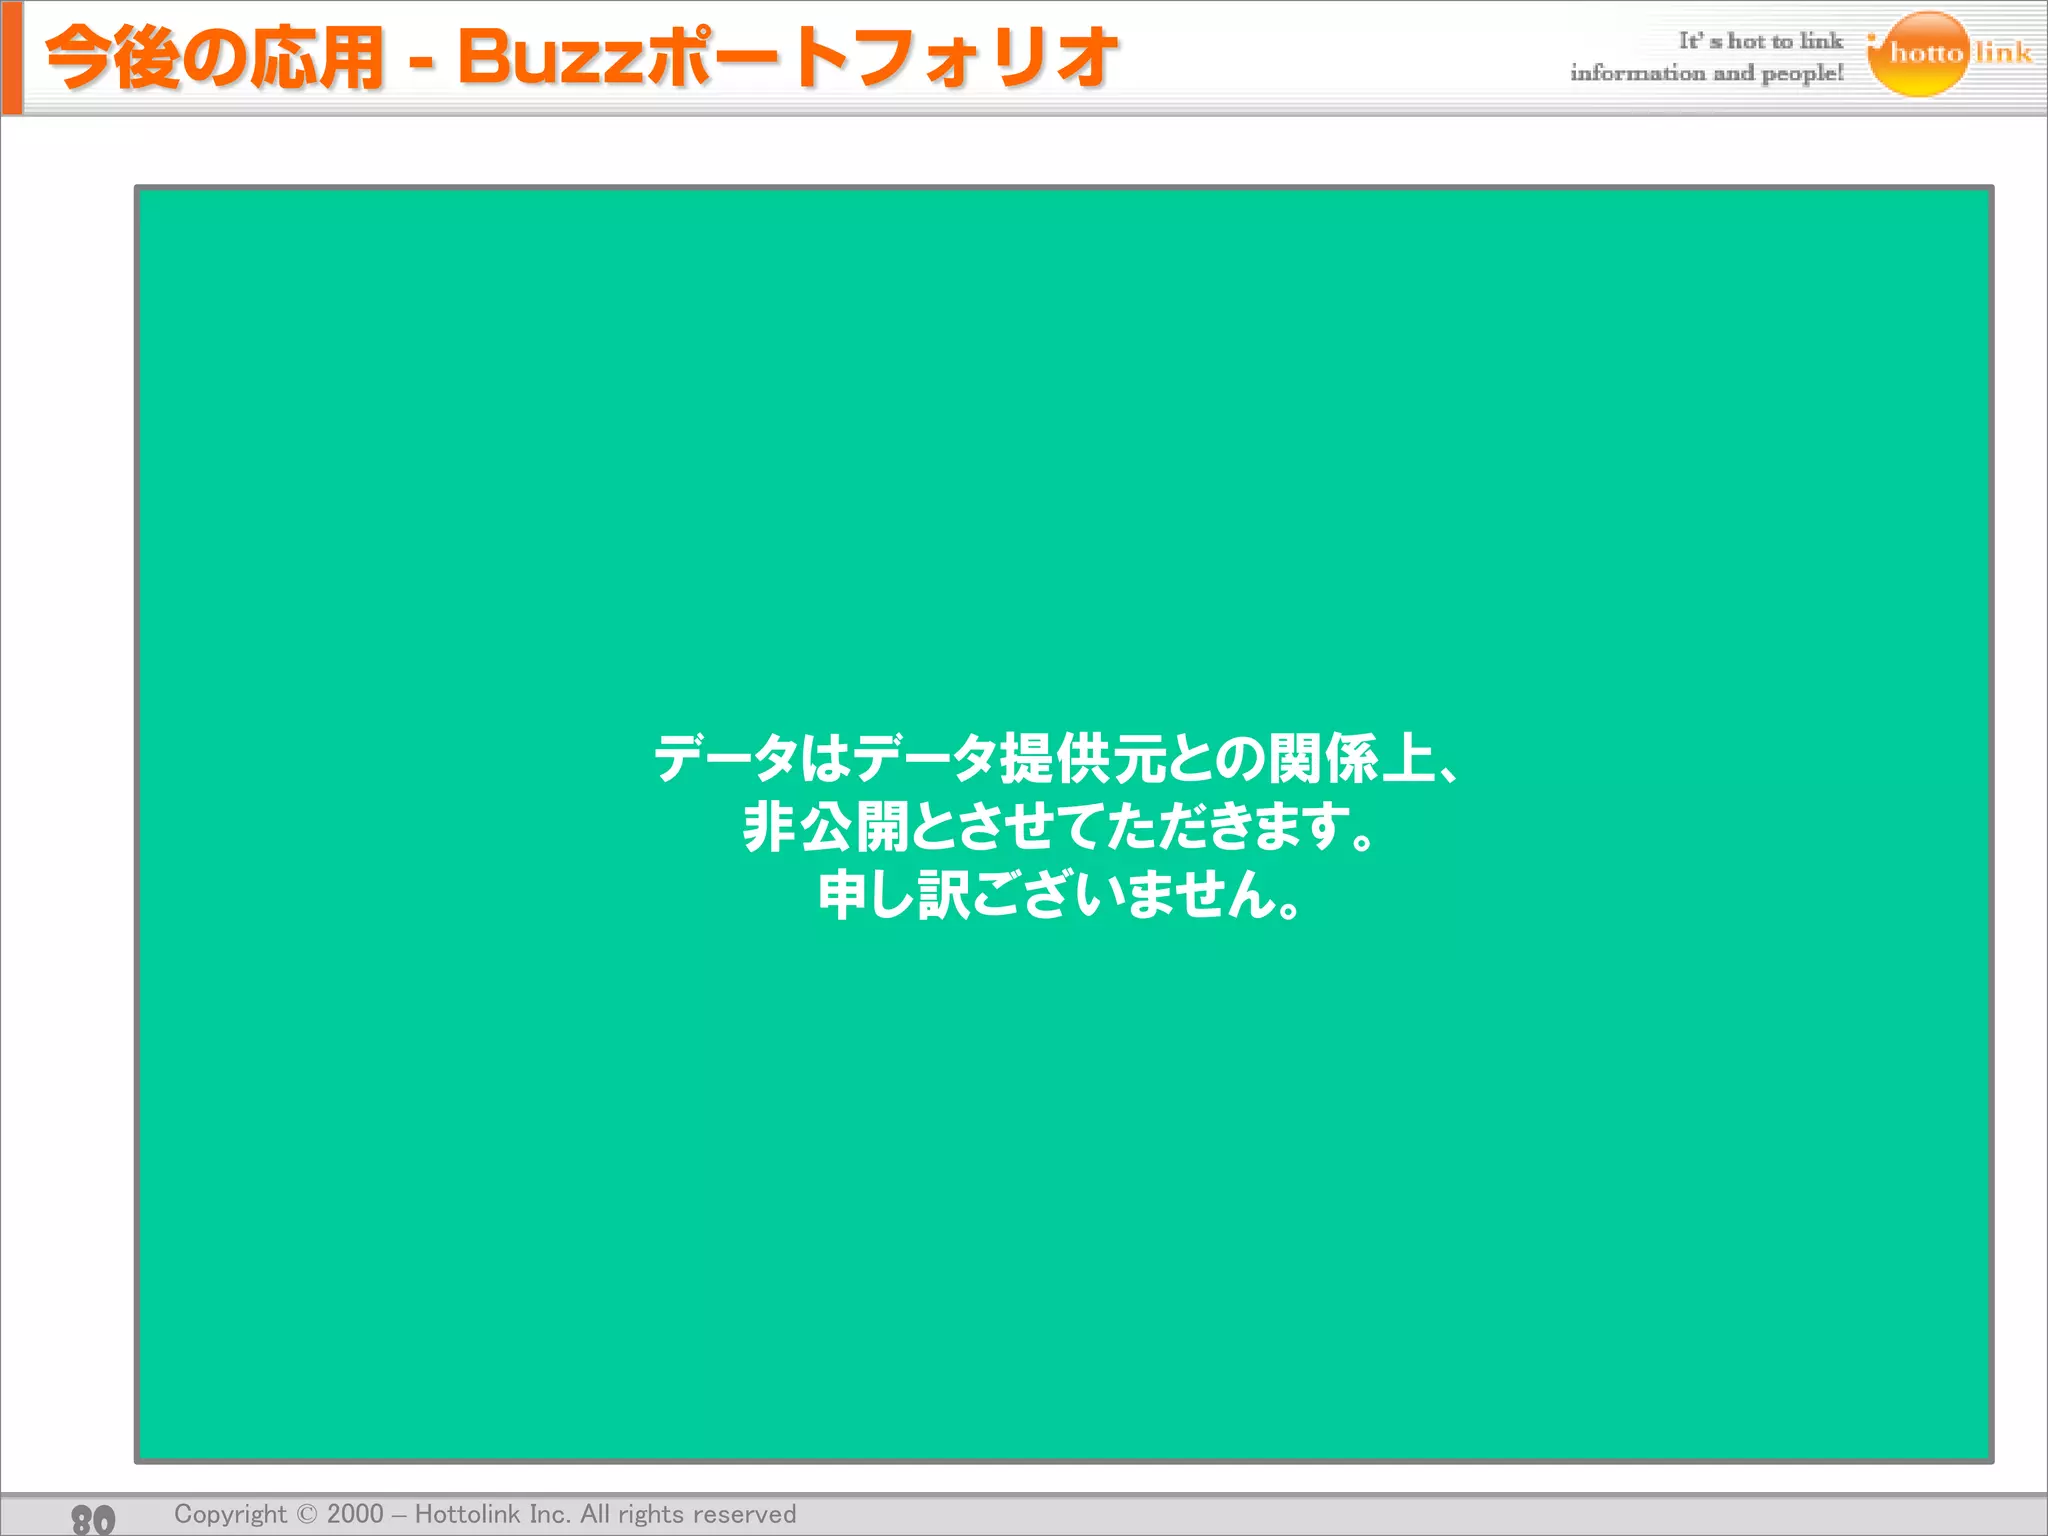Click the apology line "申し訳ございません。"
Screen dimensions: 2048x1536
[1060, 894]
